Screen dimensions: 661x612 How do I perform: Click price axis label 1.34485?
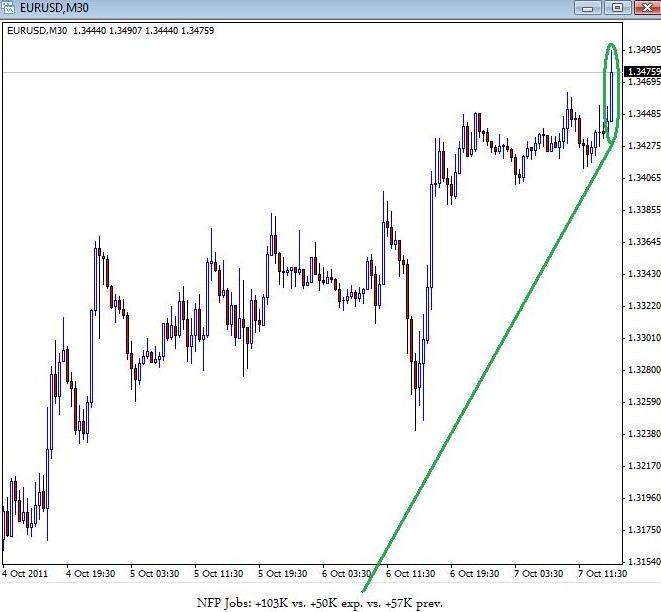coord(644,114)
